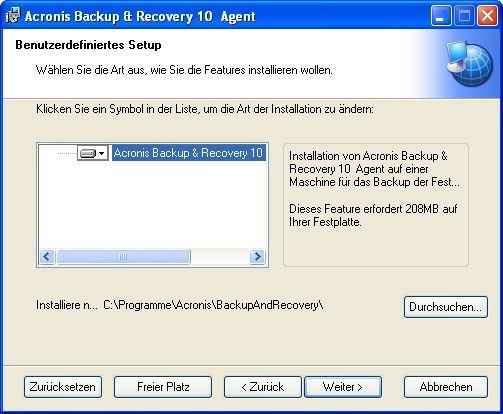503x414 pixels.
Task: Click the 'Dieses Feature erfordert 208MB' description text
Action: point(373,215)
